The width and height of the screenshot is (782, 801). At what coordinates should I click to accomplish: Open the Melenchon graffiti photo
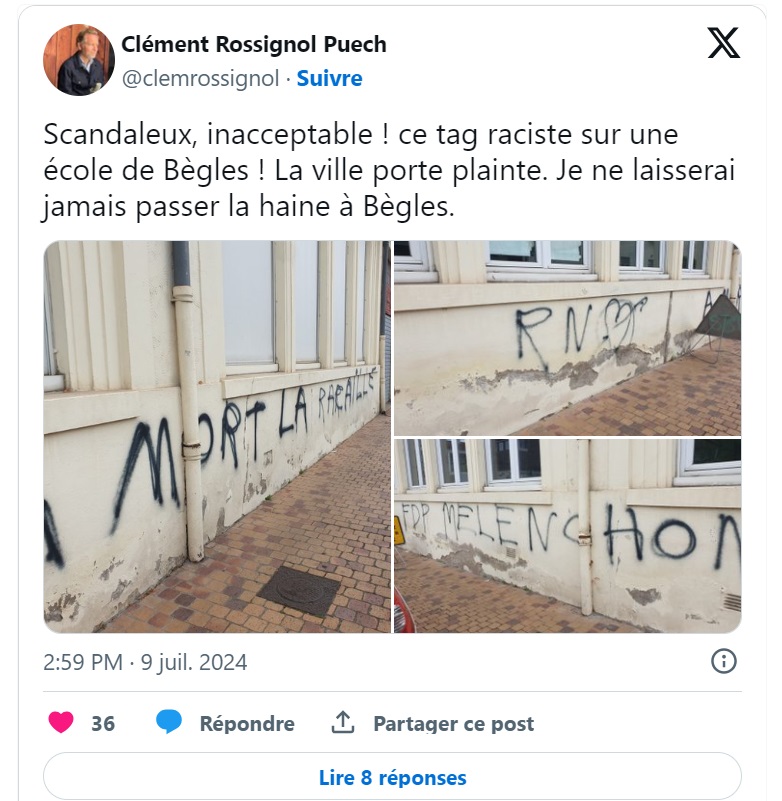[x=567, y=536]
